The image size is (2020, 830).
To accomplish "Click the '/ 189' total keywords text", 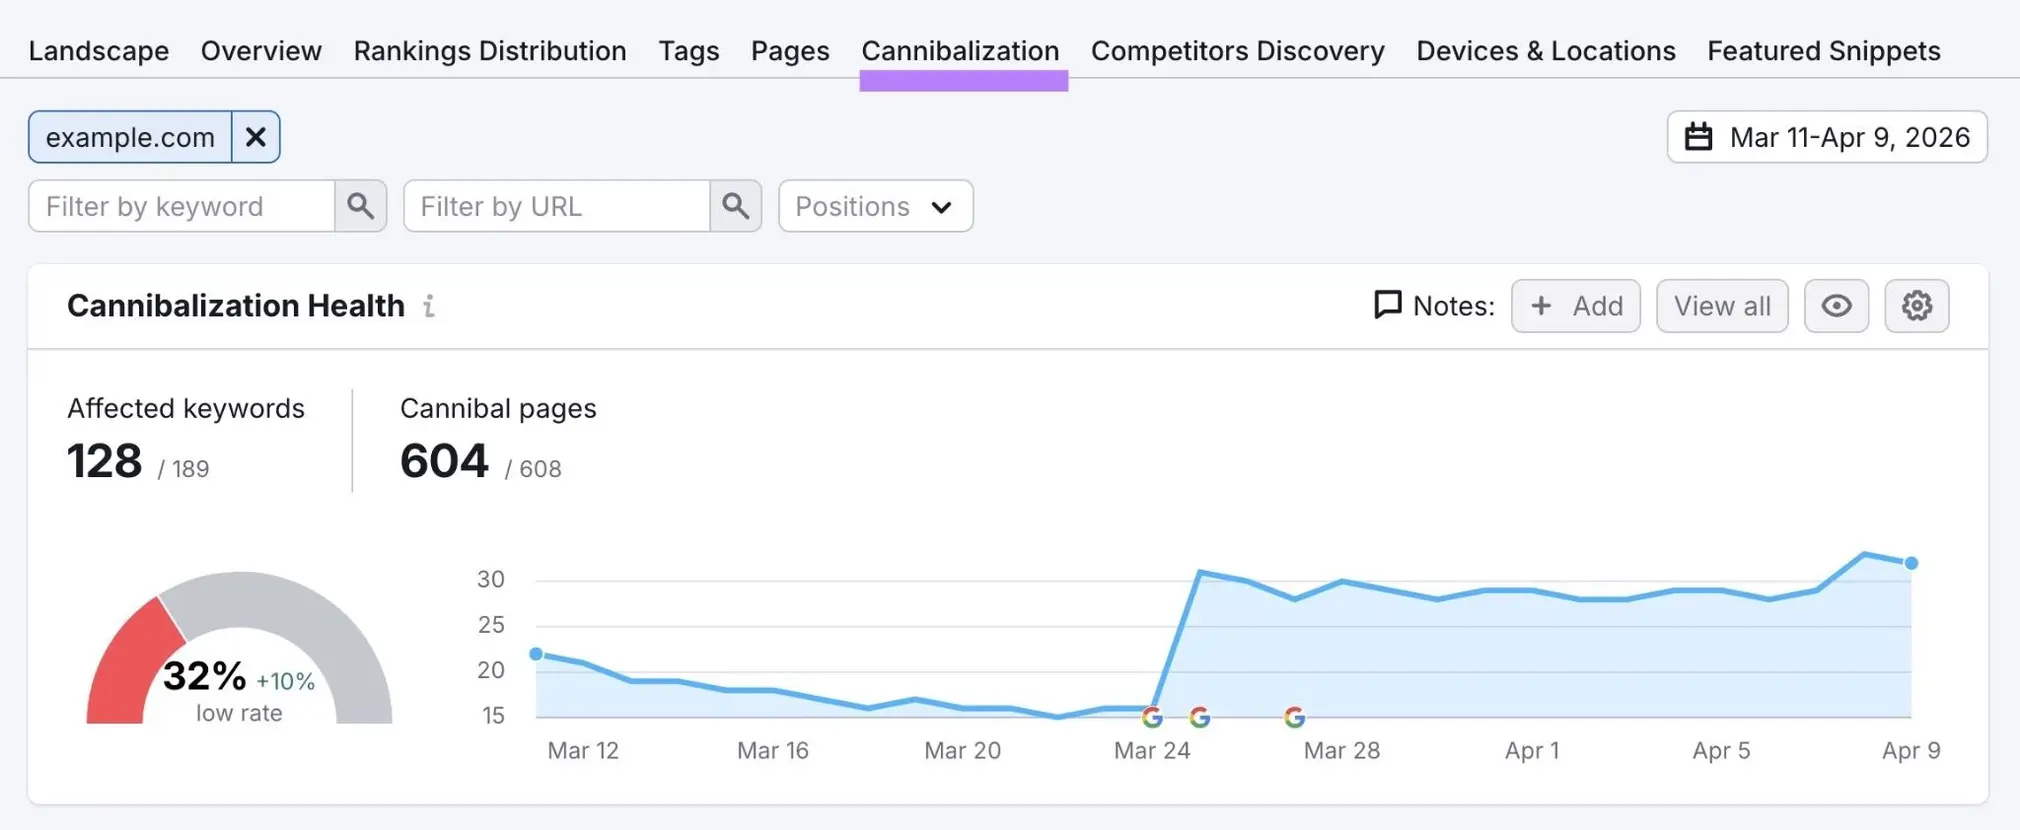I will coord(183,469).
